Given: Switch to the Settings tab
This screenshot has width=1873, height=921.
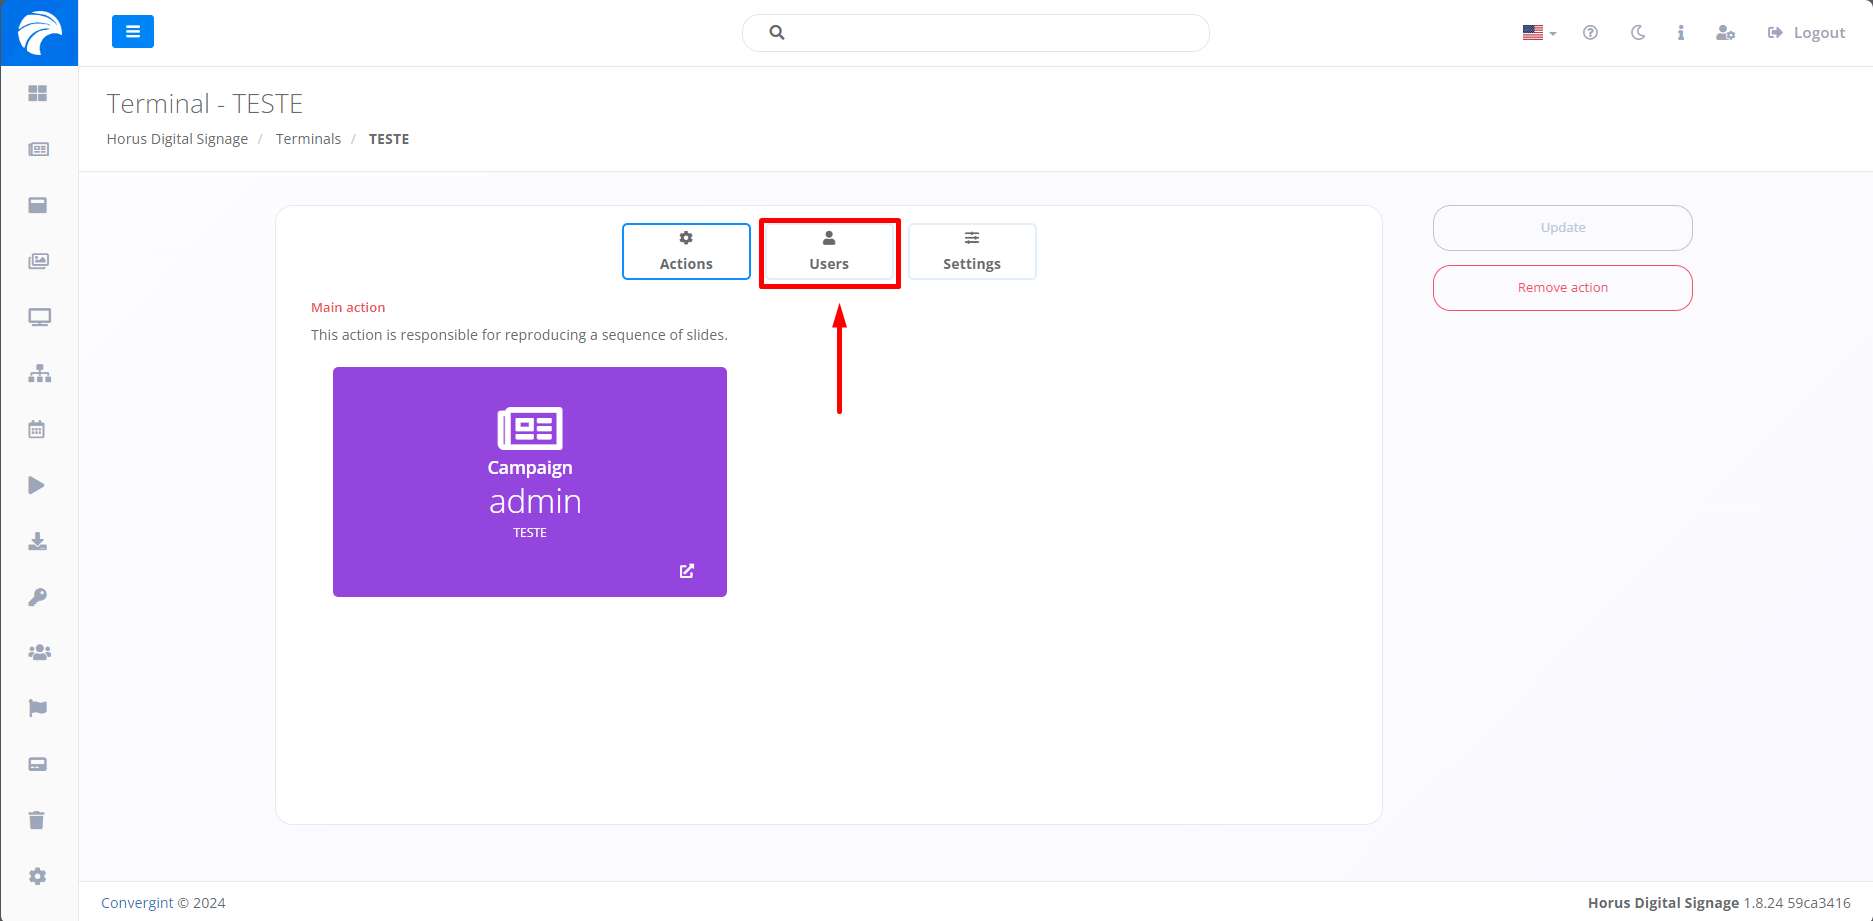Looking at the screenshot, I should pyautogui.click(x=971, y=252).
